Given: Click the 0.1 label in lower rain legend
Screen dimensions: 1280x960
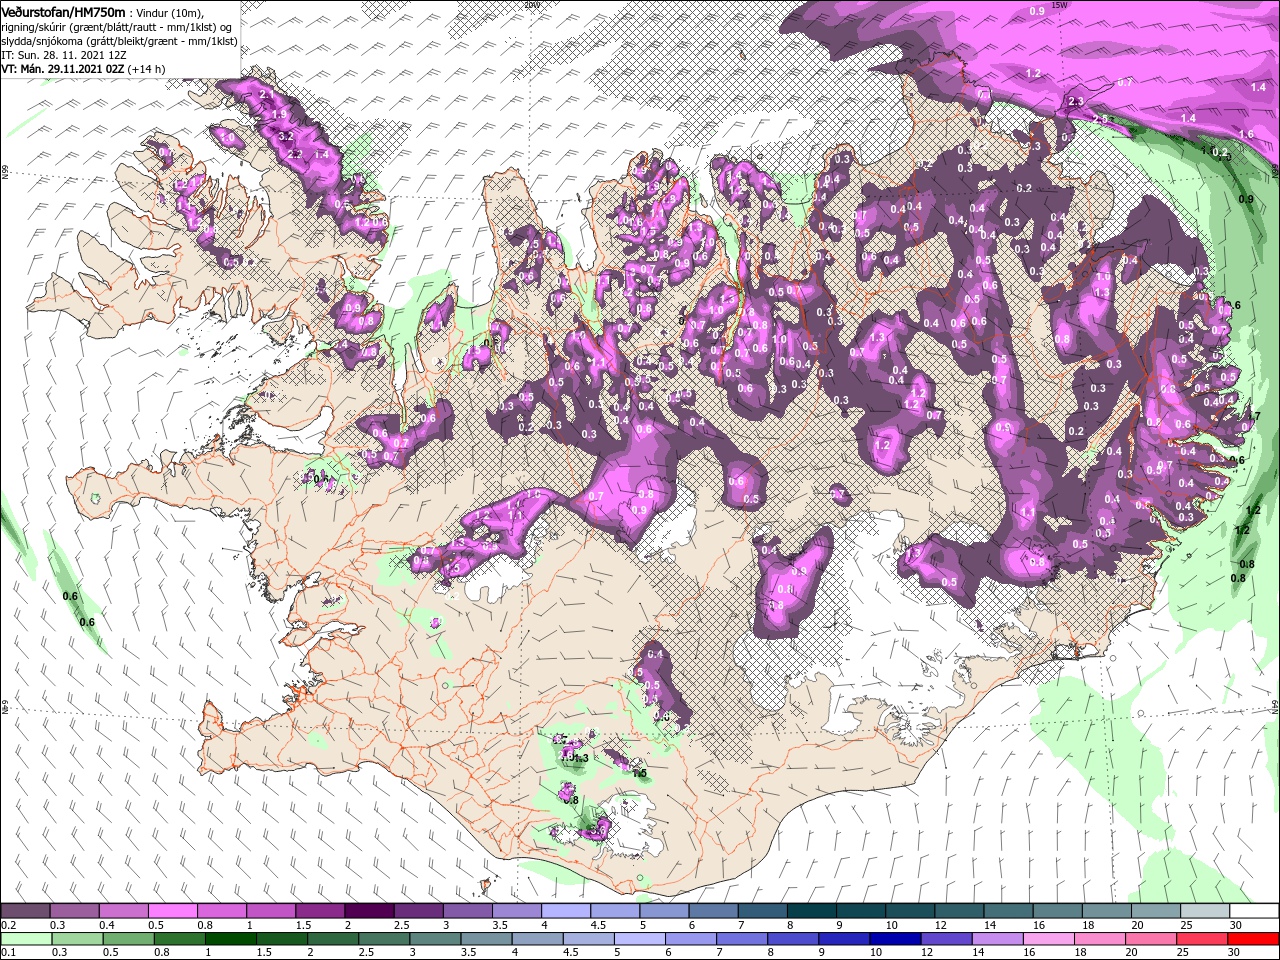Looking at the screenshot, I should pos(8,953).
